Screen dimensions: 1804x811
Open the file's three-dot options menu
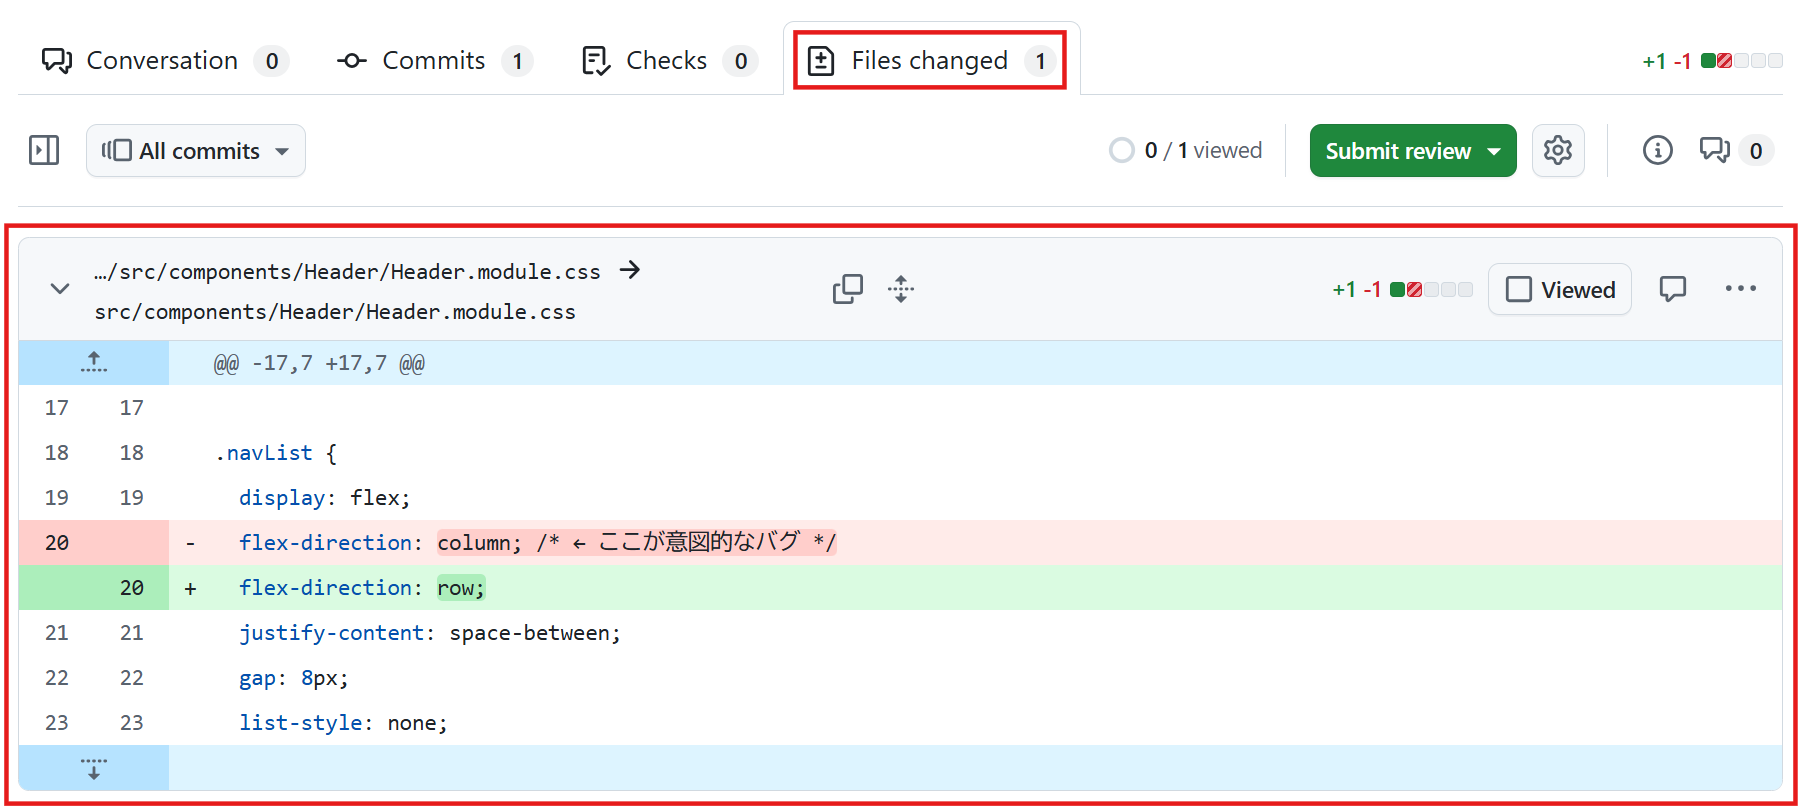pyautogui.click(x=1740, y=289)
